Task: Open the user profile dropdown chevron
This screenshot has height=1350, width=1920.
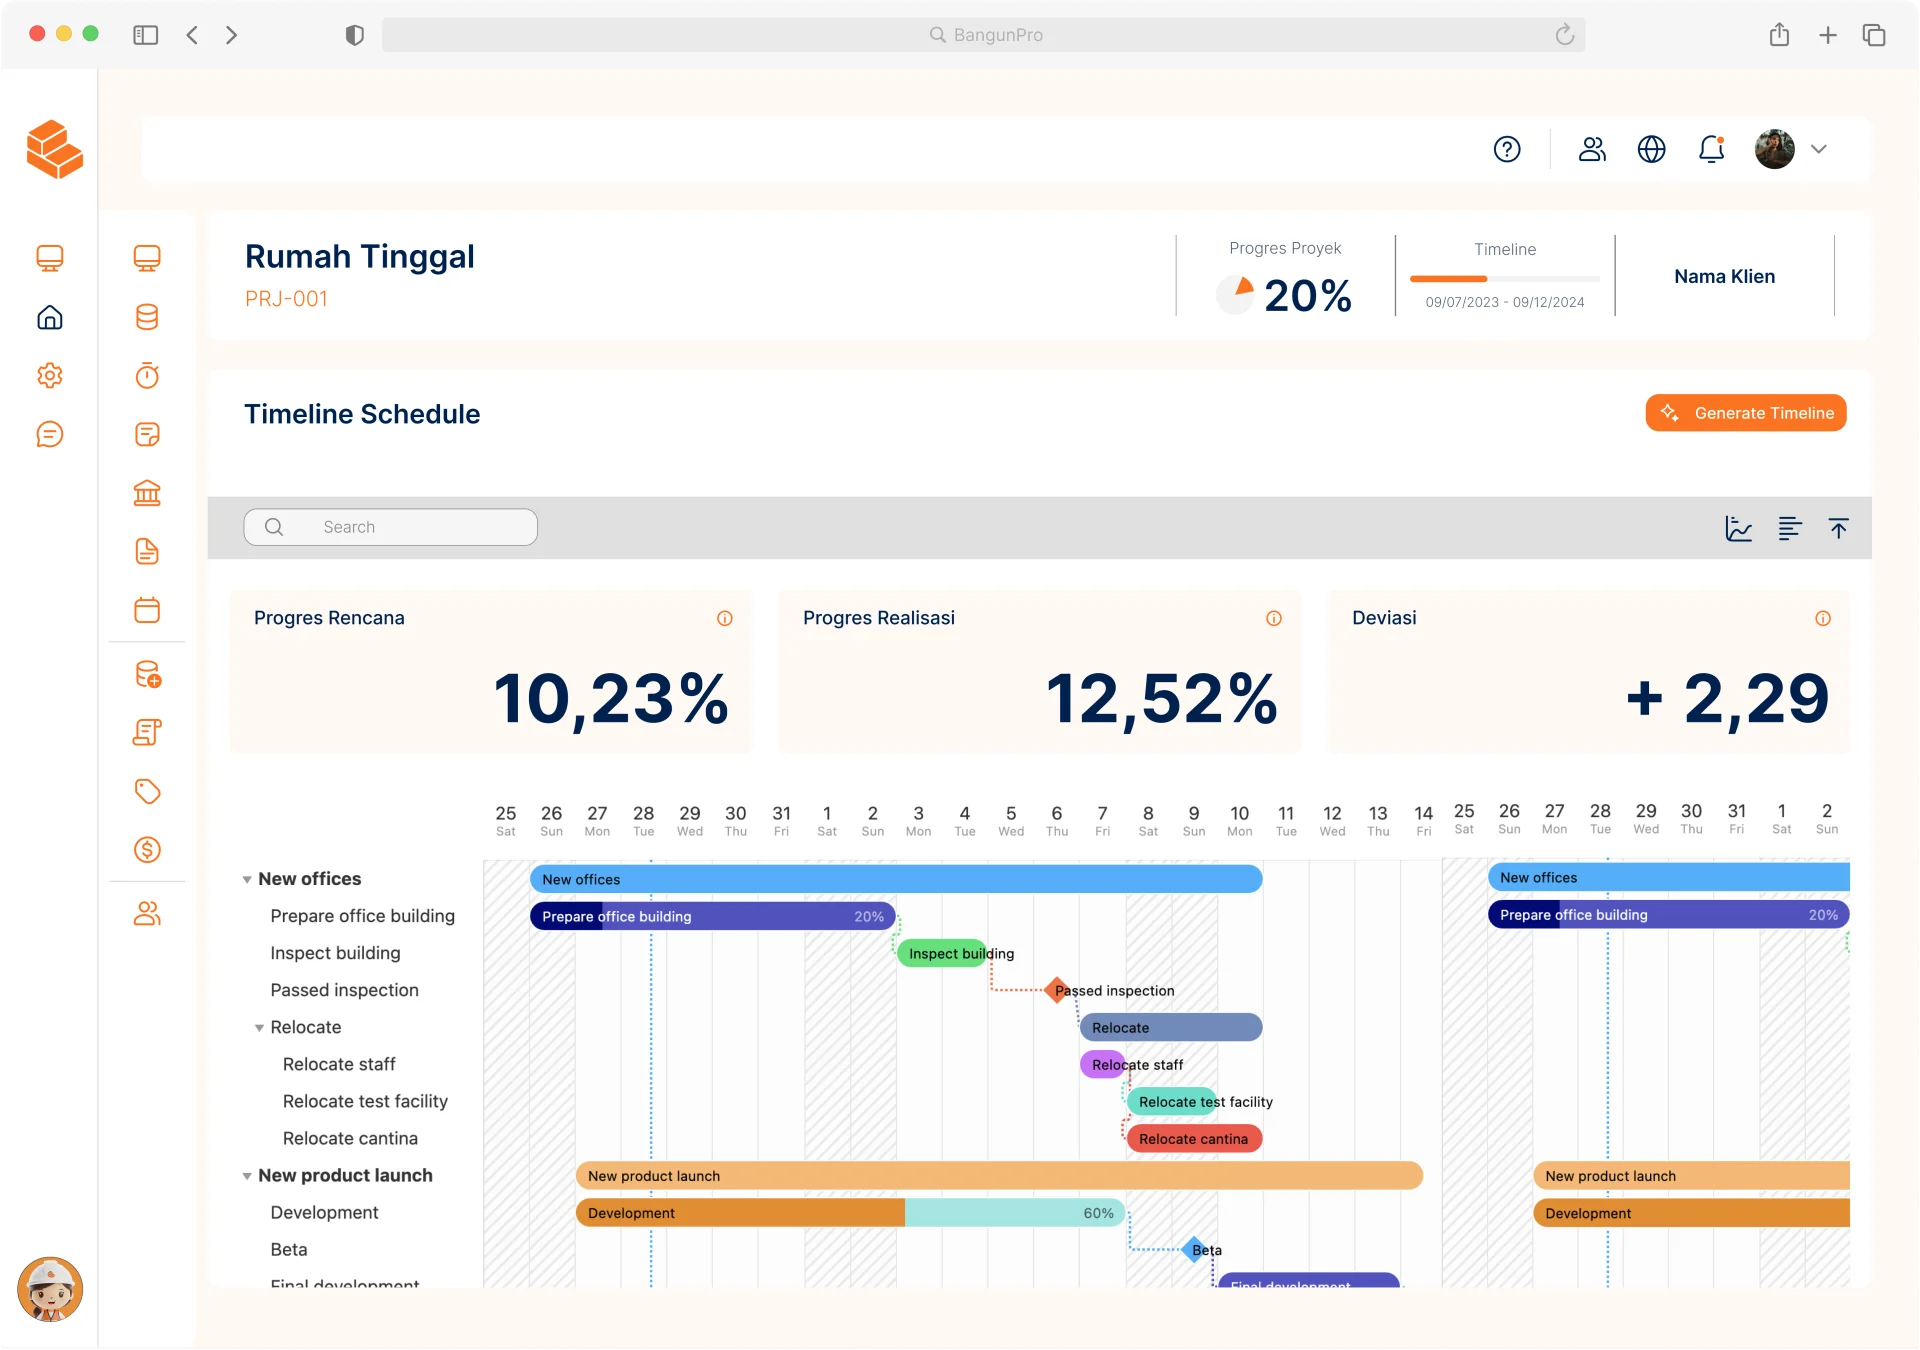Action: 1819,149
